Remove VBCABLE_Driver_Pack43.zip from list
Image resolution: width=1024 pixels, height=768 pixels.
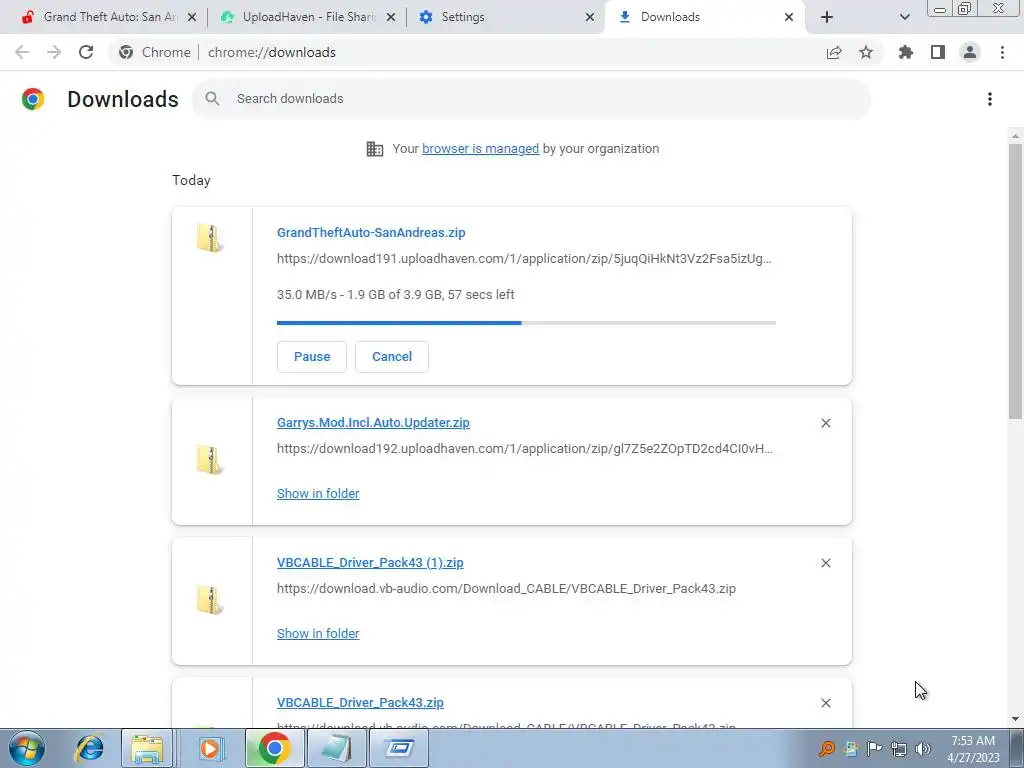[825, 703]
